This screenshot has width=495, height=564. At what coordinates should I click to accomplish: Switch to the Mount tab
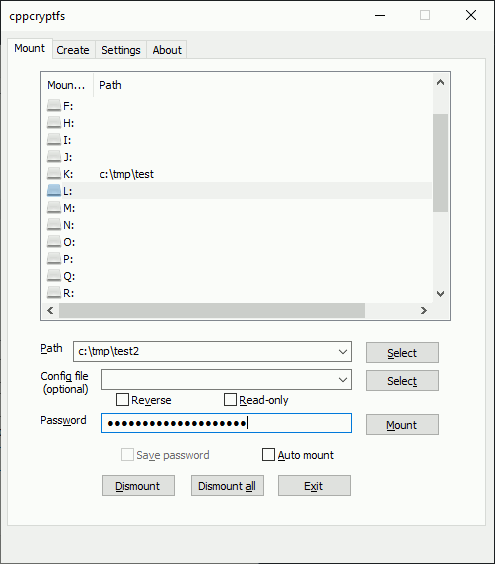tap(29, 48)
